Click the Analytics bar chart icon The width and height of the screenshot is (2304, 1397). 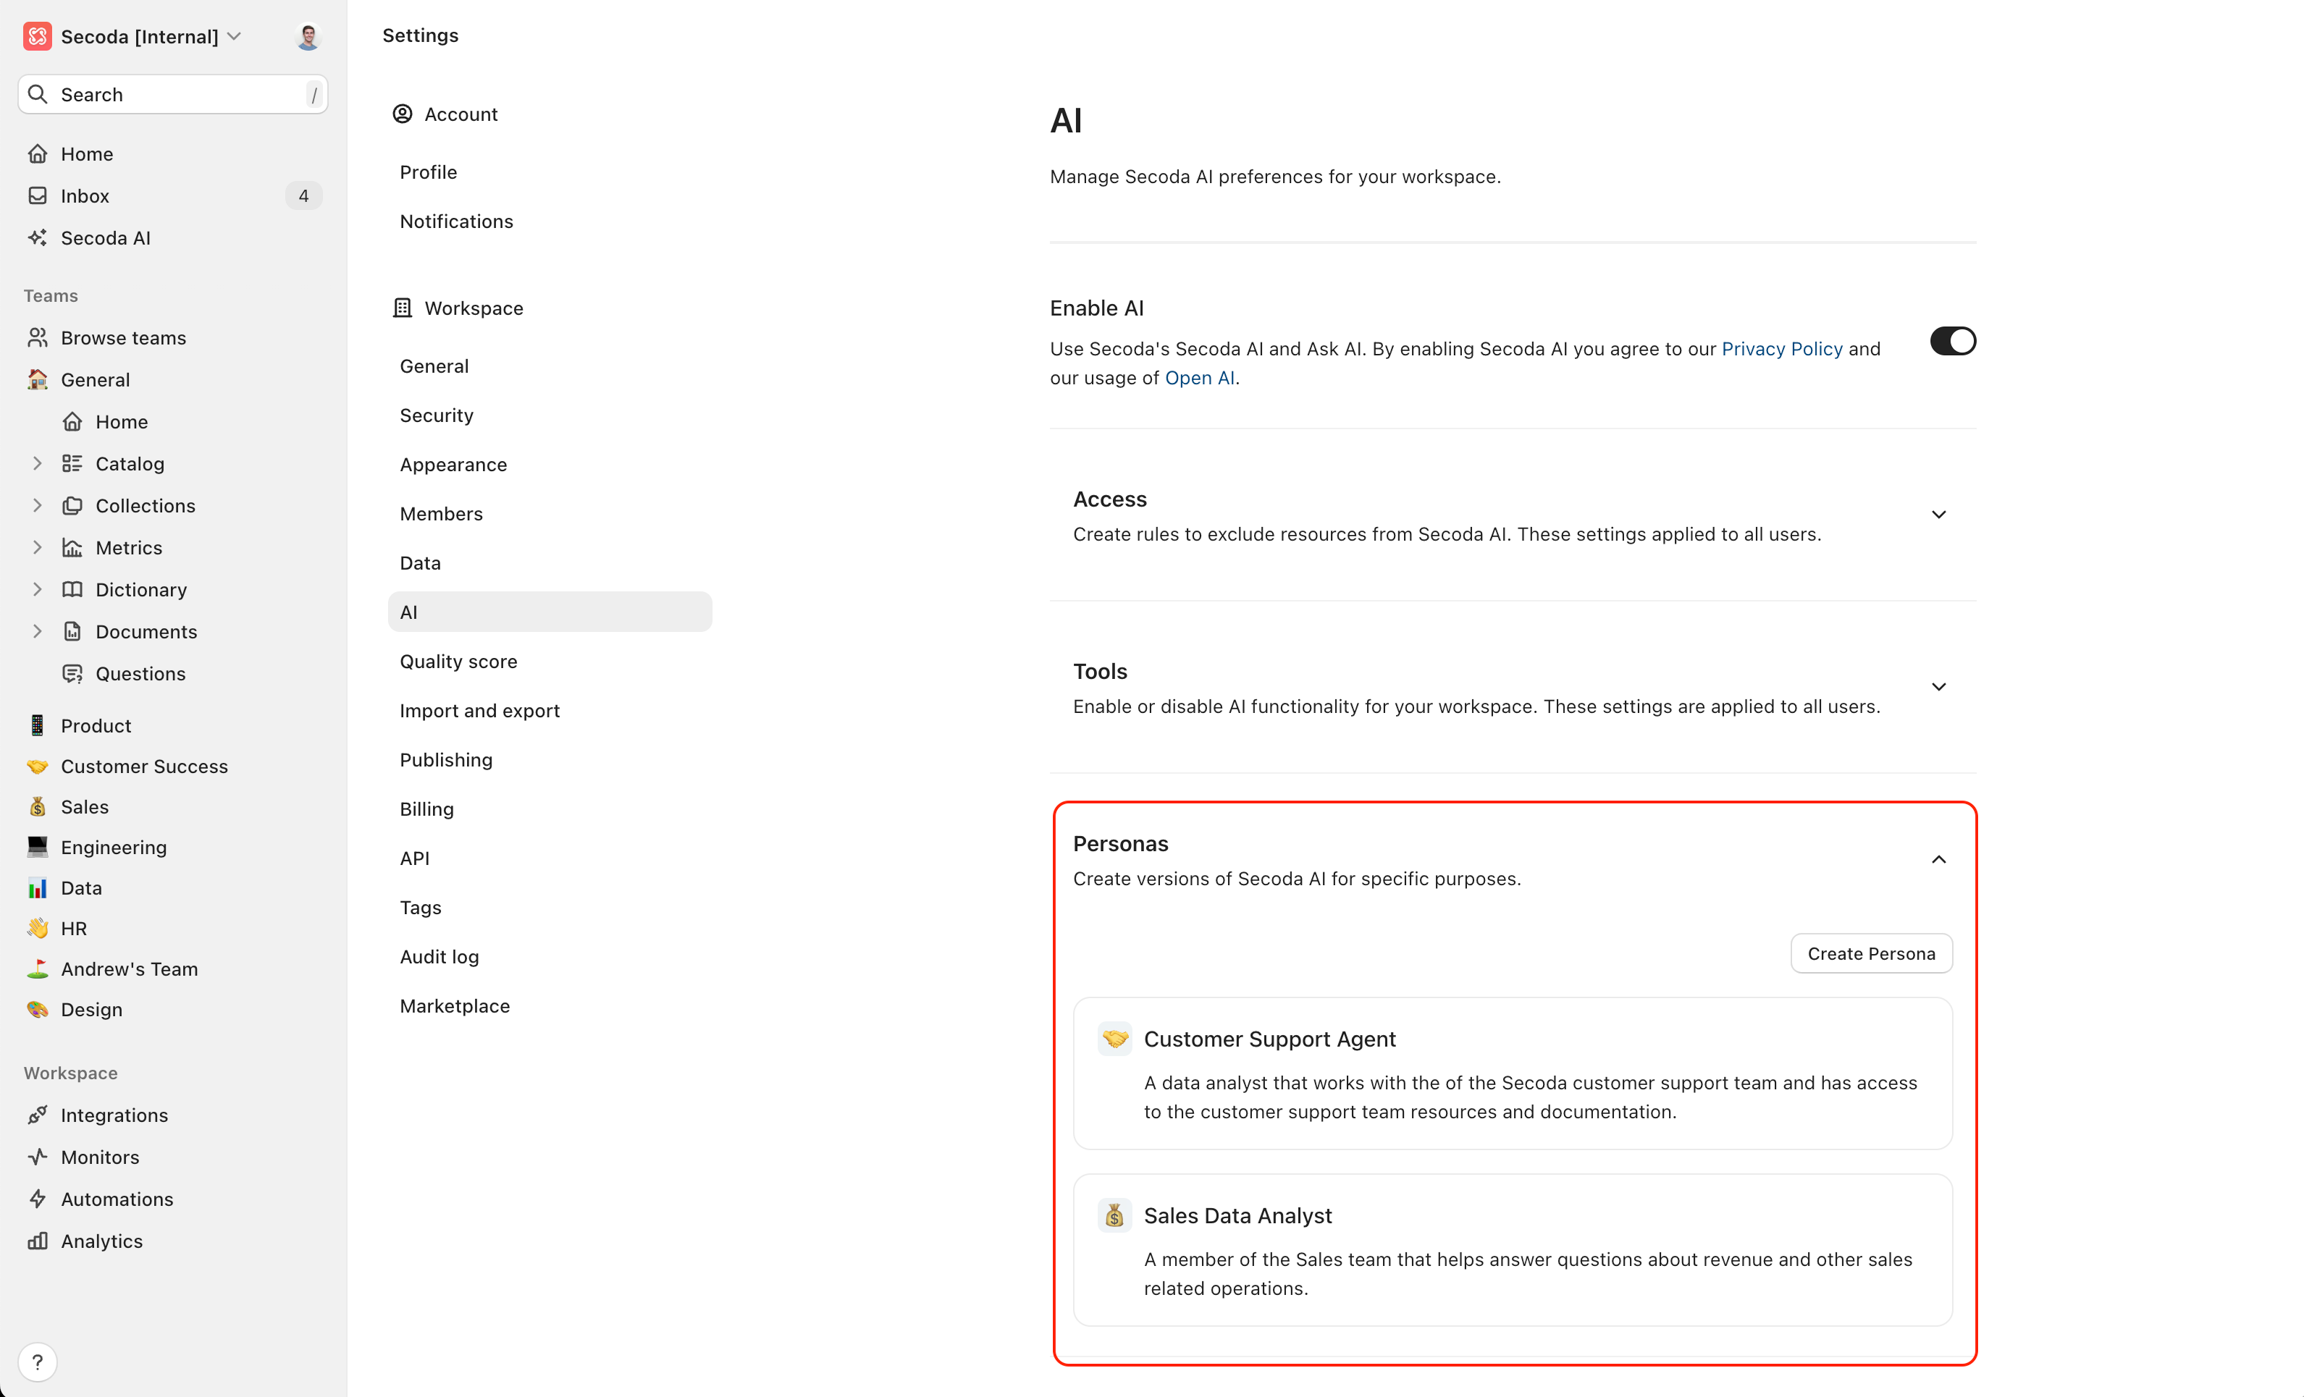coord(38,1241)
